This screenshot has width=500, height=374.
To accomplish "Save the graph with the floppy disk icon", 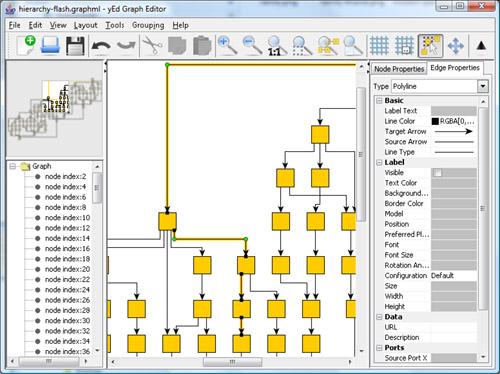I will 75,46.
